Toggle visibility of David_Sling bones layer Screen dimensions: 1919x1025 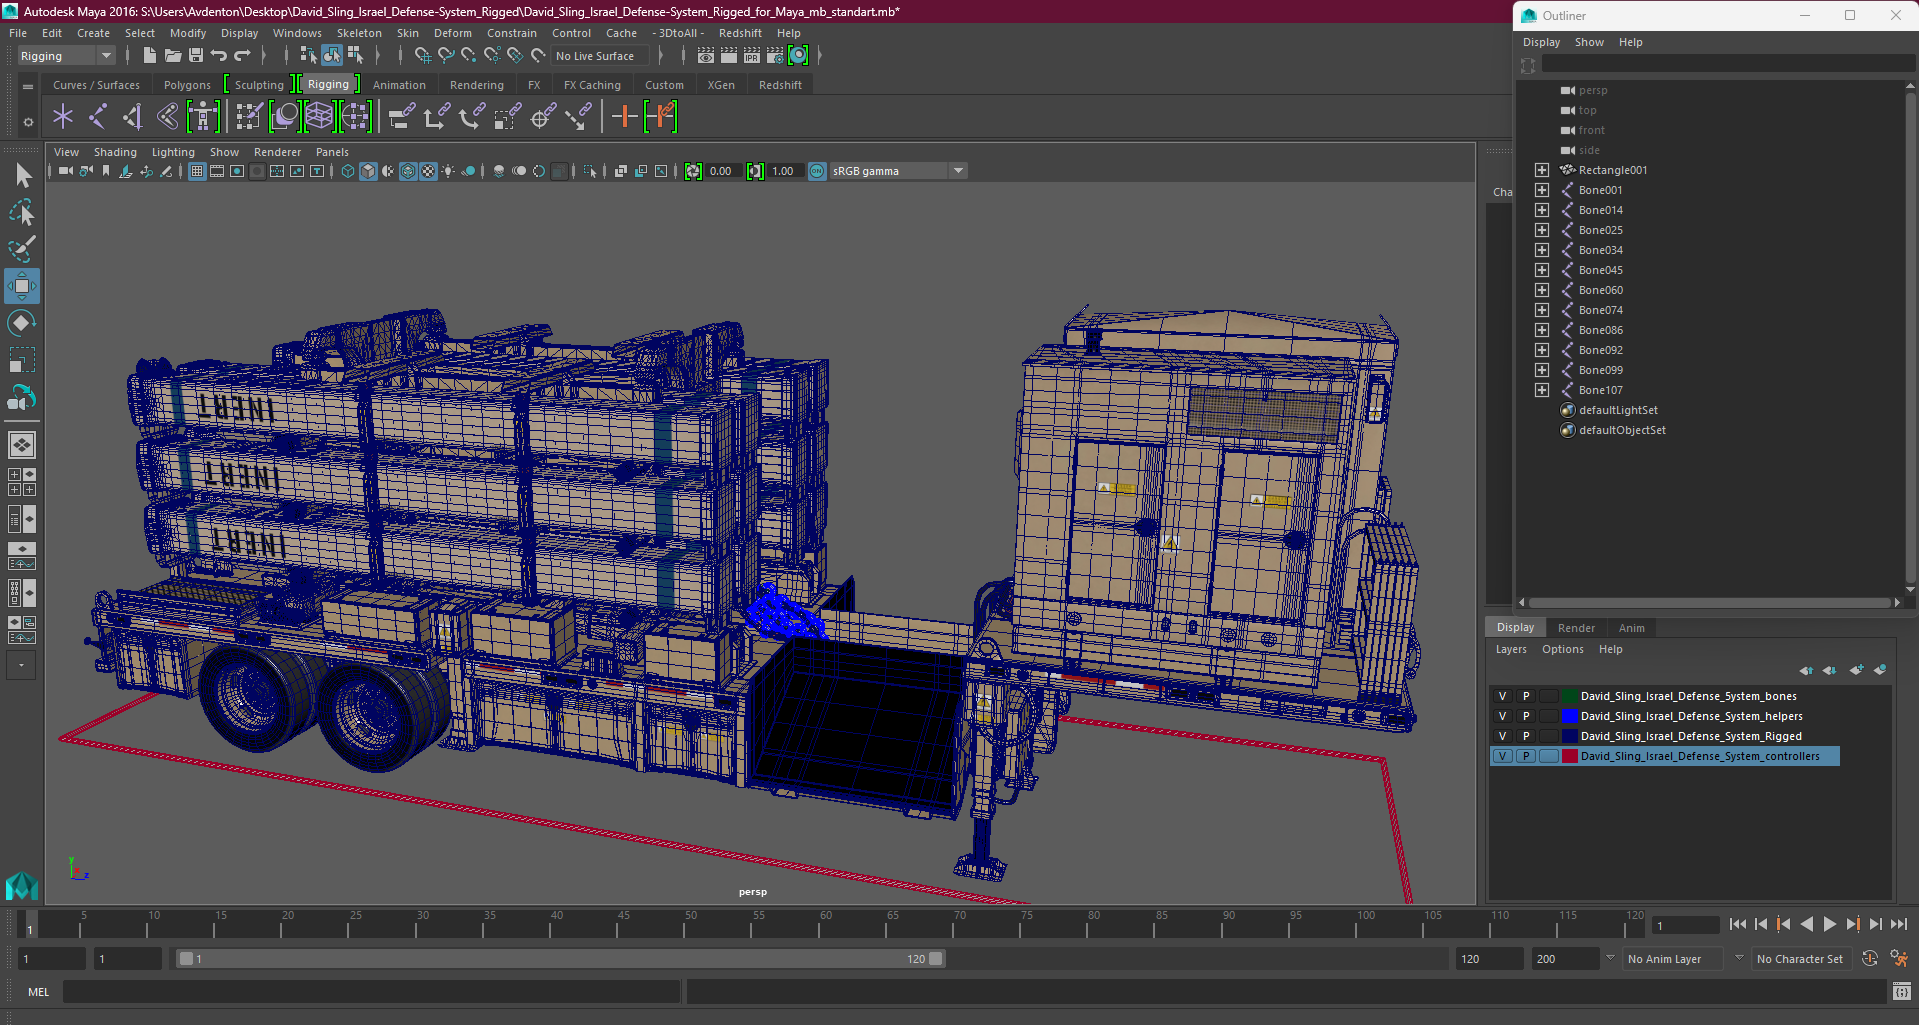pyautogui.click(x=1502, y=696)
